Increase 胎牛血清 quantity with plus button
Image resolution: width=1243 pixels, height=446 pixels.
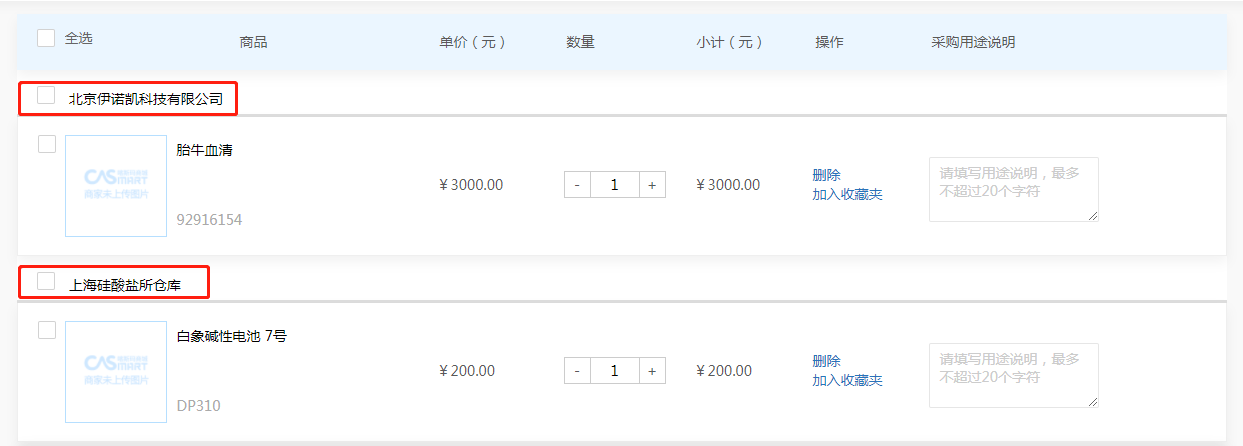tap(652, 185)
